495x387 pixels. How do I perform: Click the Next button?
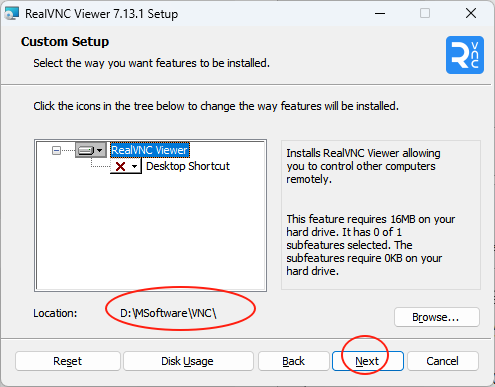(368, 361)
